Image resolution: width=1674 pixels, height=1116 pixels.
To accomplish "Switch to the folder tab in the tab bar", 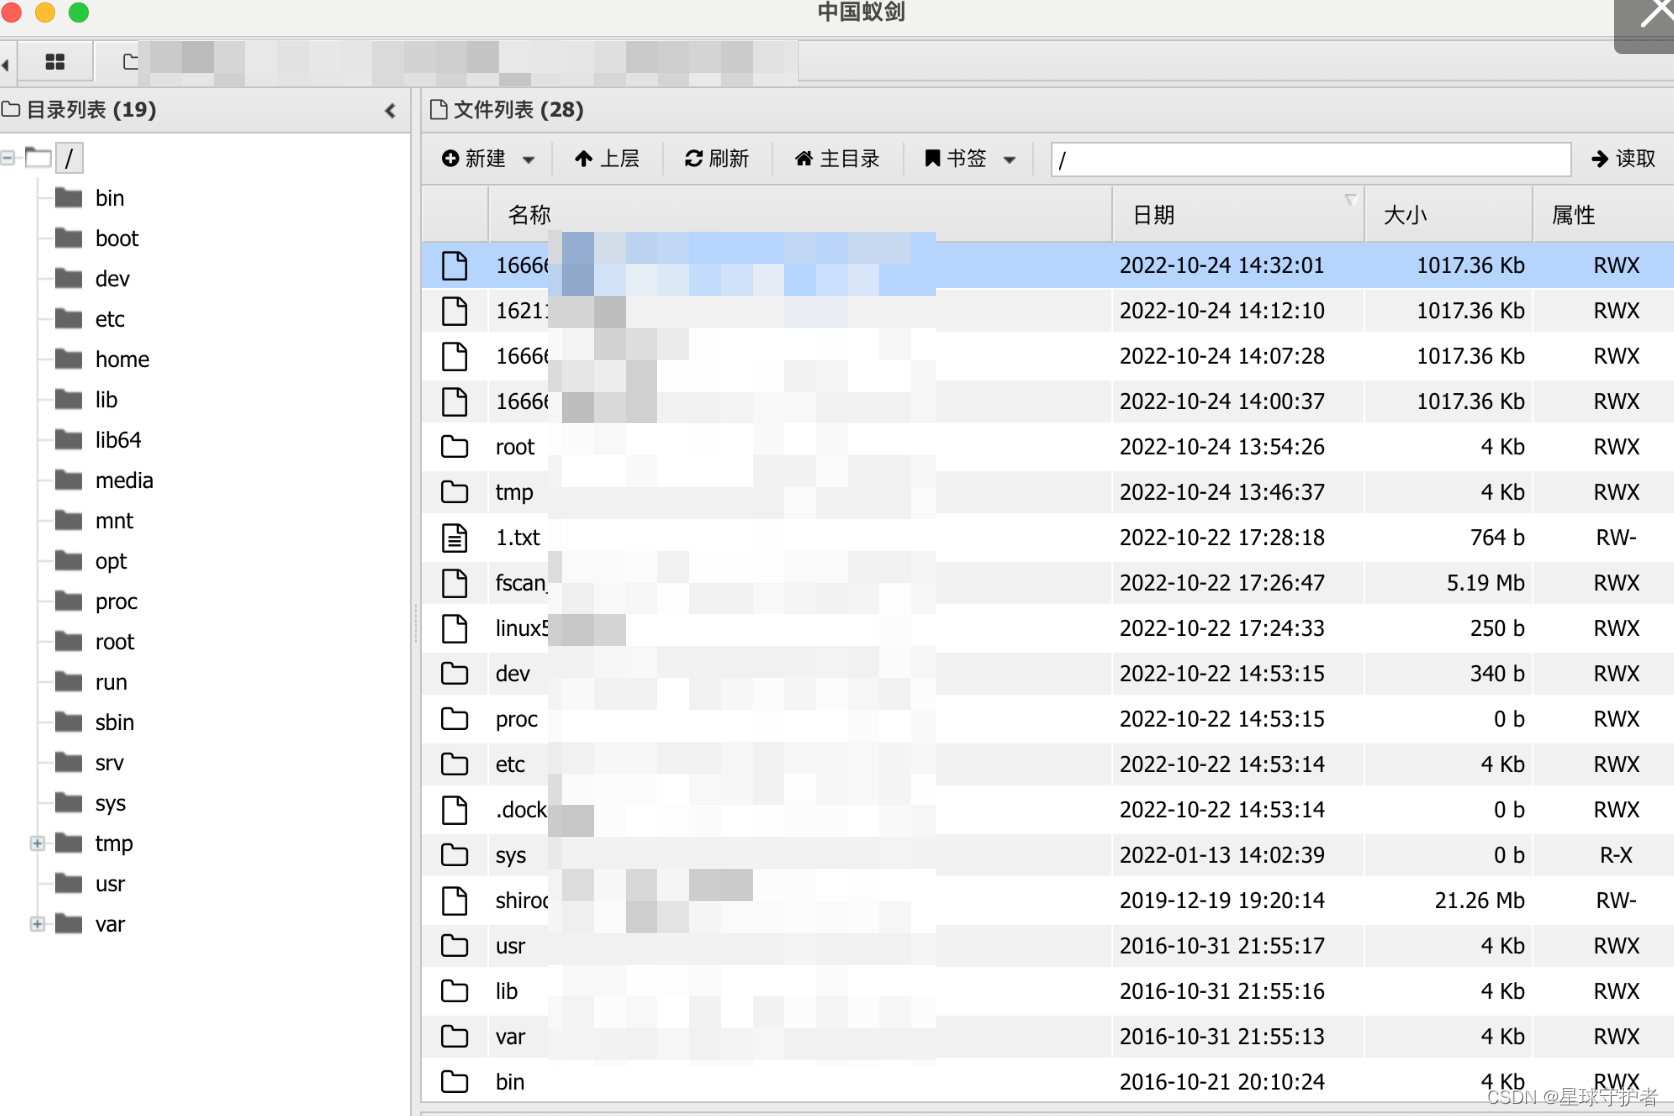I will point(130,62).
